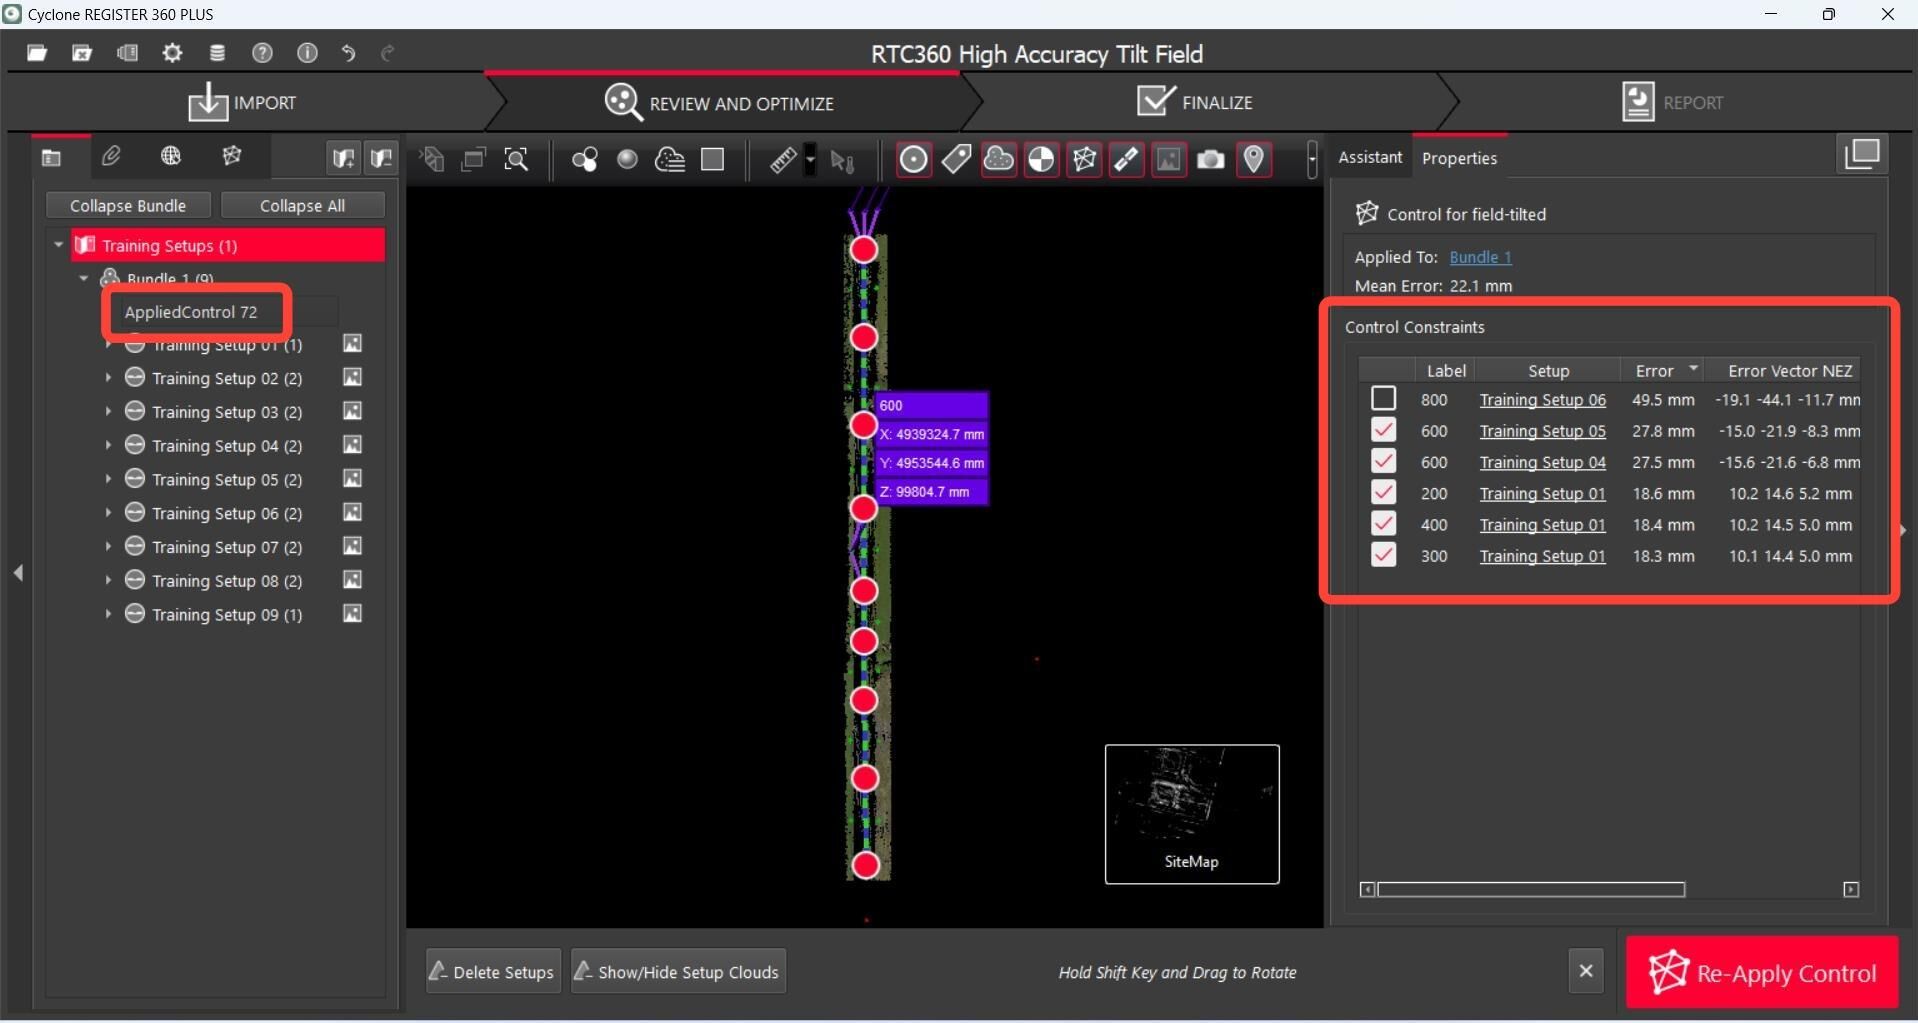This screenshot has height=1023, width=1918.
Task: Uncheck the label 300 constraint checkbox
Action: click(1383, 555)
